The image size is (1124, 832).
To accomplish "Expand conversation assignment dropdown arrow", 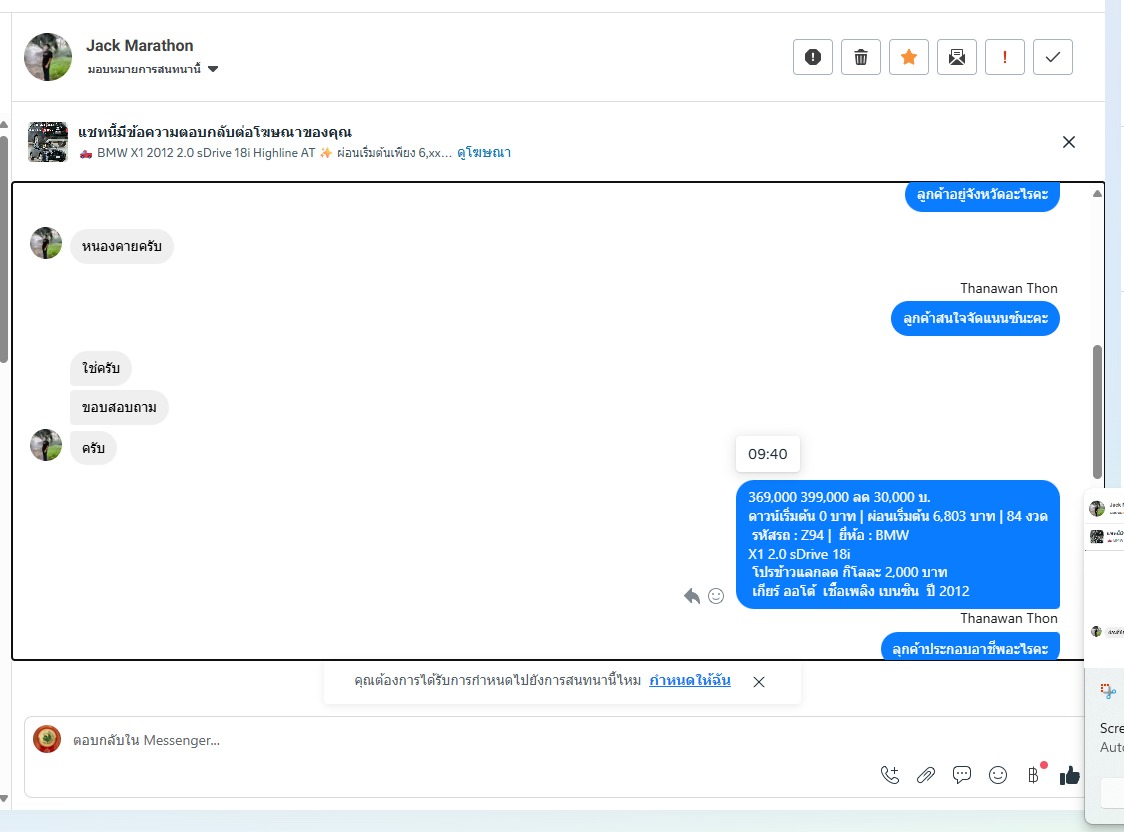I will (213, 70).
